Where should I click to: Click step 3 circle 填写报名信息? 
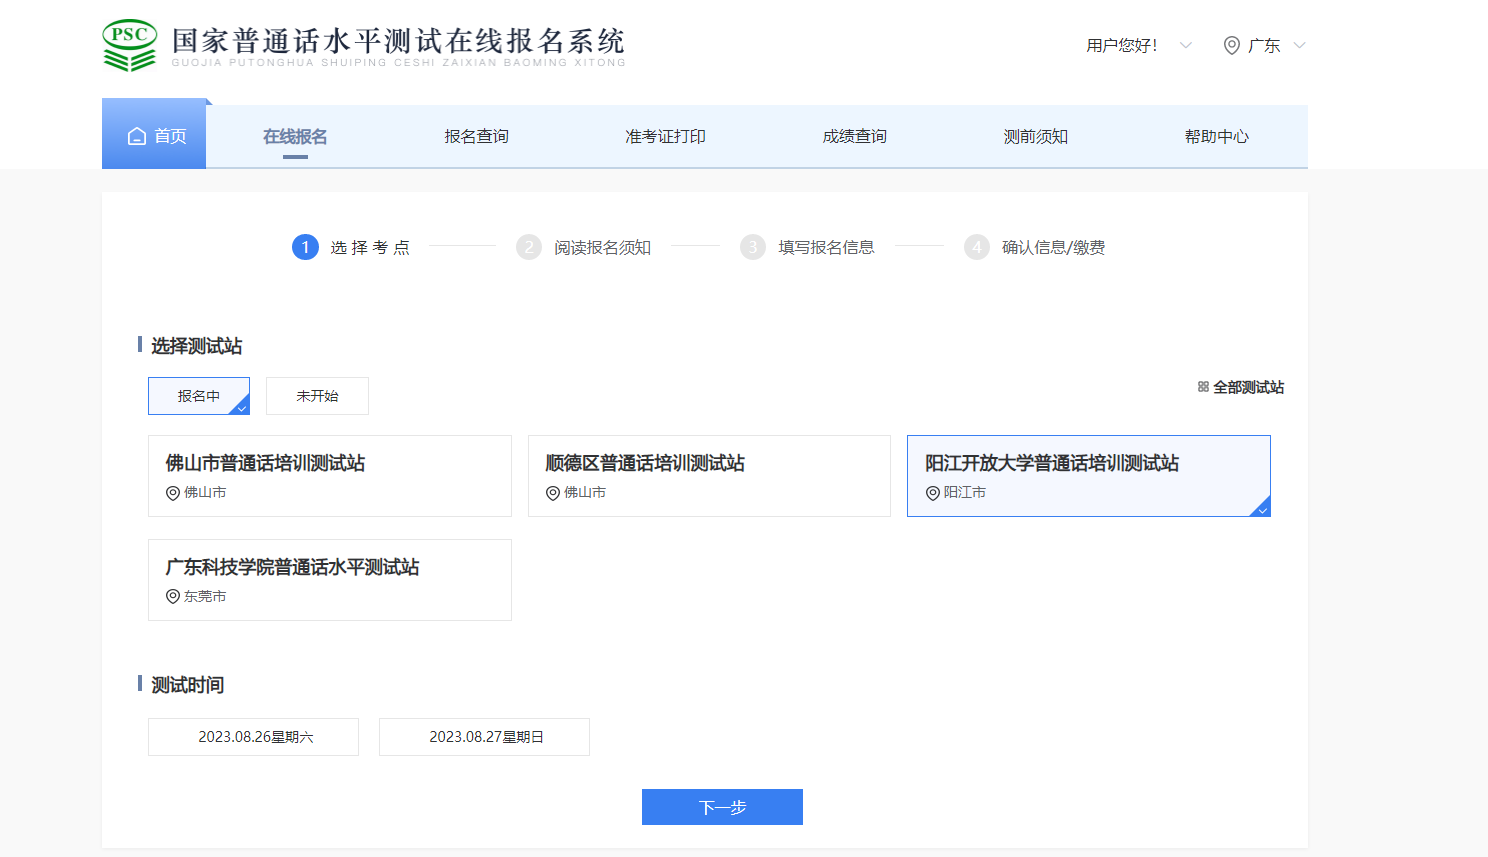(753, 247)
